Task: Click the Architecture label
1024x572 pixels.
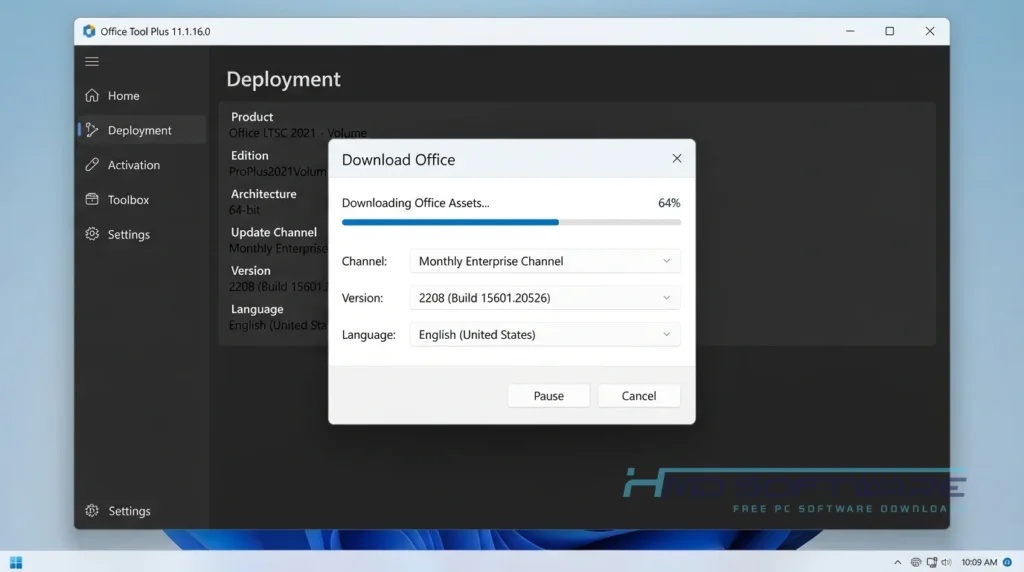Action: pyautogui.click(x=263, y=194)
